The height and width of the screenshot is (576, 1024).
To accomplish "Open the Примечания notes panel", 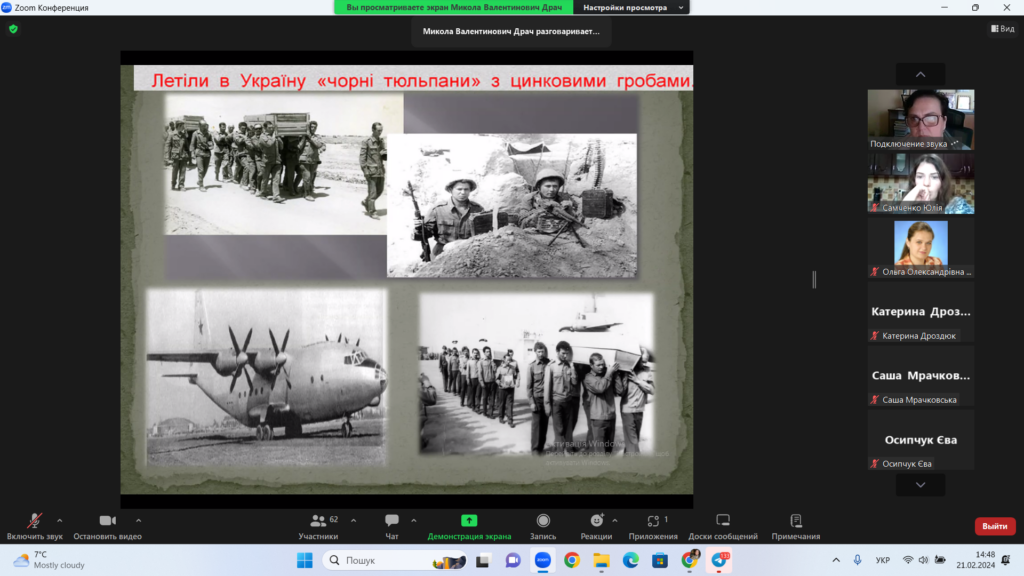I will 796,521.
